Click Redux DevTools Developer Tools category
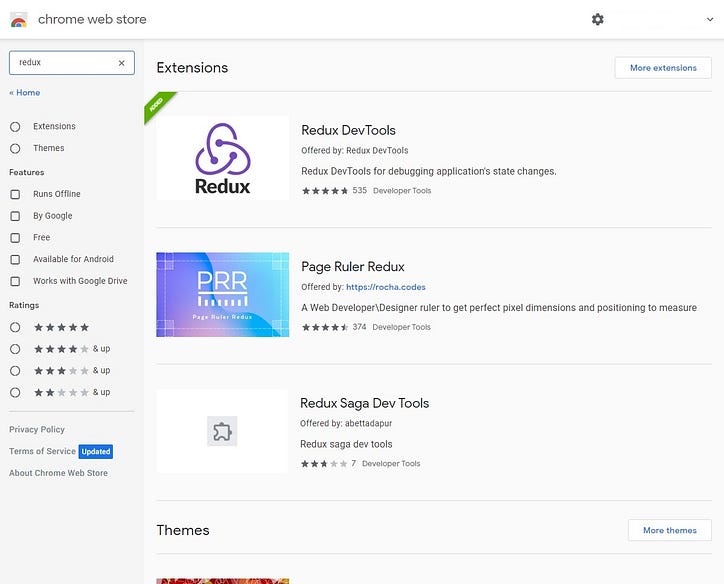This screenshot has width=724, height=584. [402, 191]
